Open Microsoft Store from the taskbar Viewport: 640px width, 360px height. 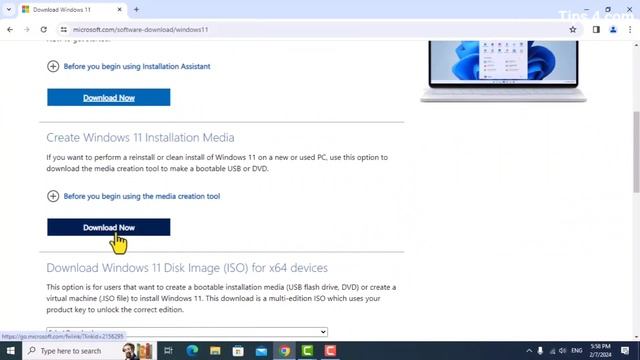click(238, 351)
